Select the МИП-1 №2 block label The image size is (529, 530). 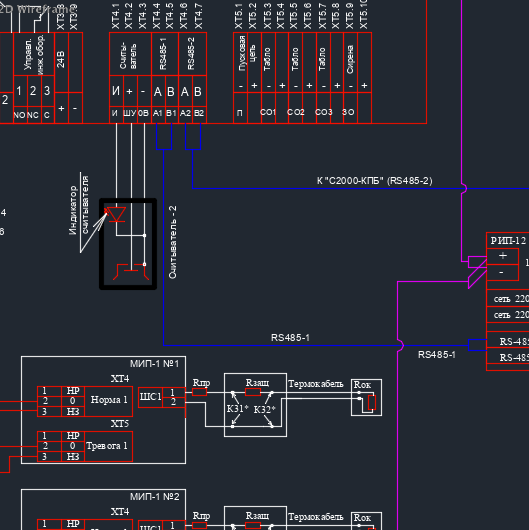(154, 497)
